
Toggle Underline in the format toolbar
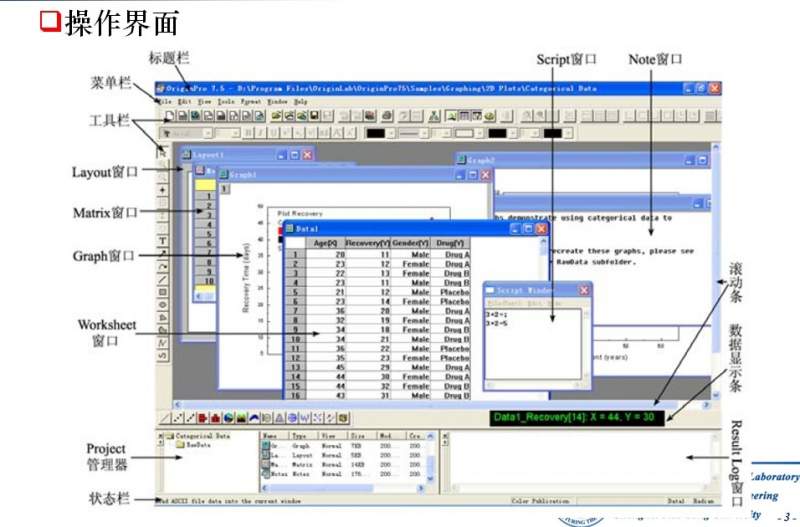coord(273,134)
